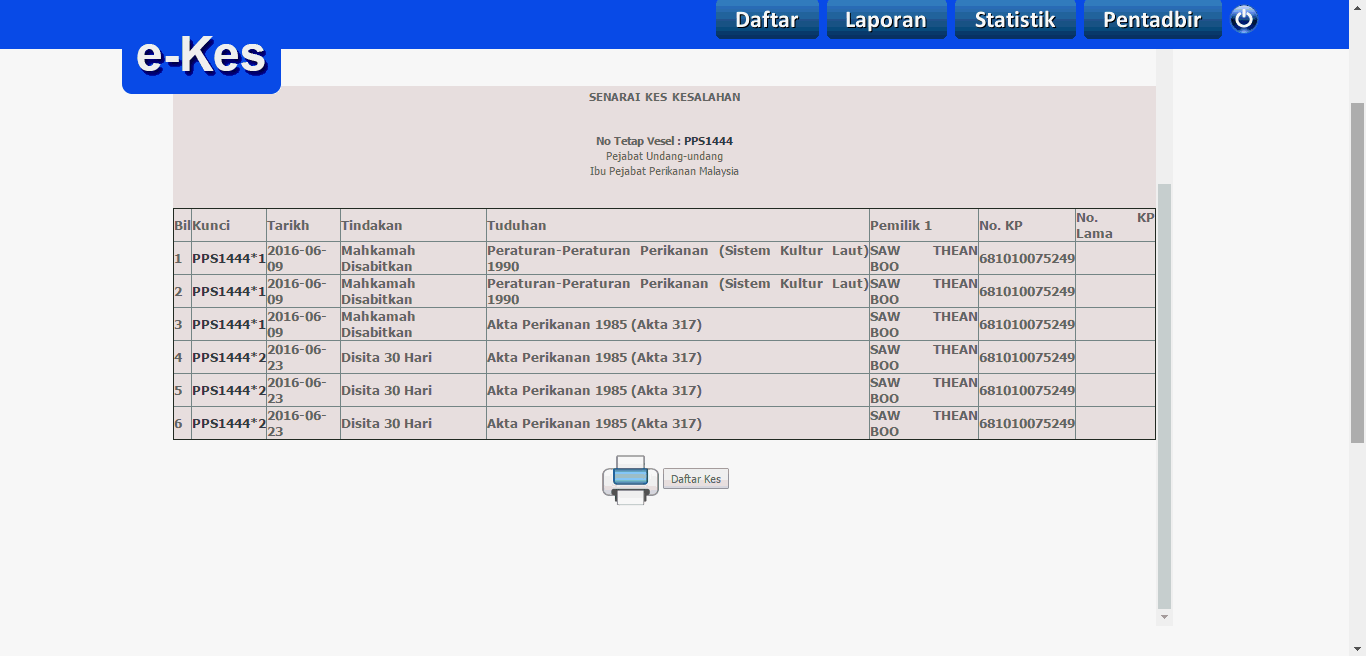The width and height of the screenshot is (1366, 656).
Task: Click the Pemilik 1 column header
Action: 901,225
